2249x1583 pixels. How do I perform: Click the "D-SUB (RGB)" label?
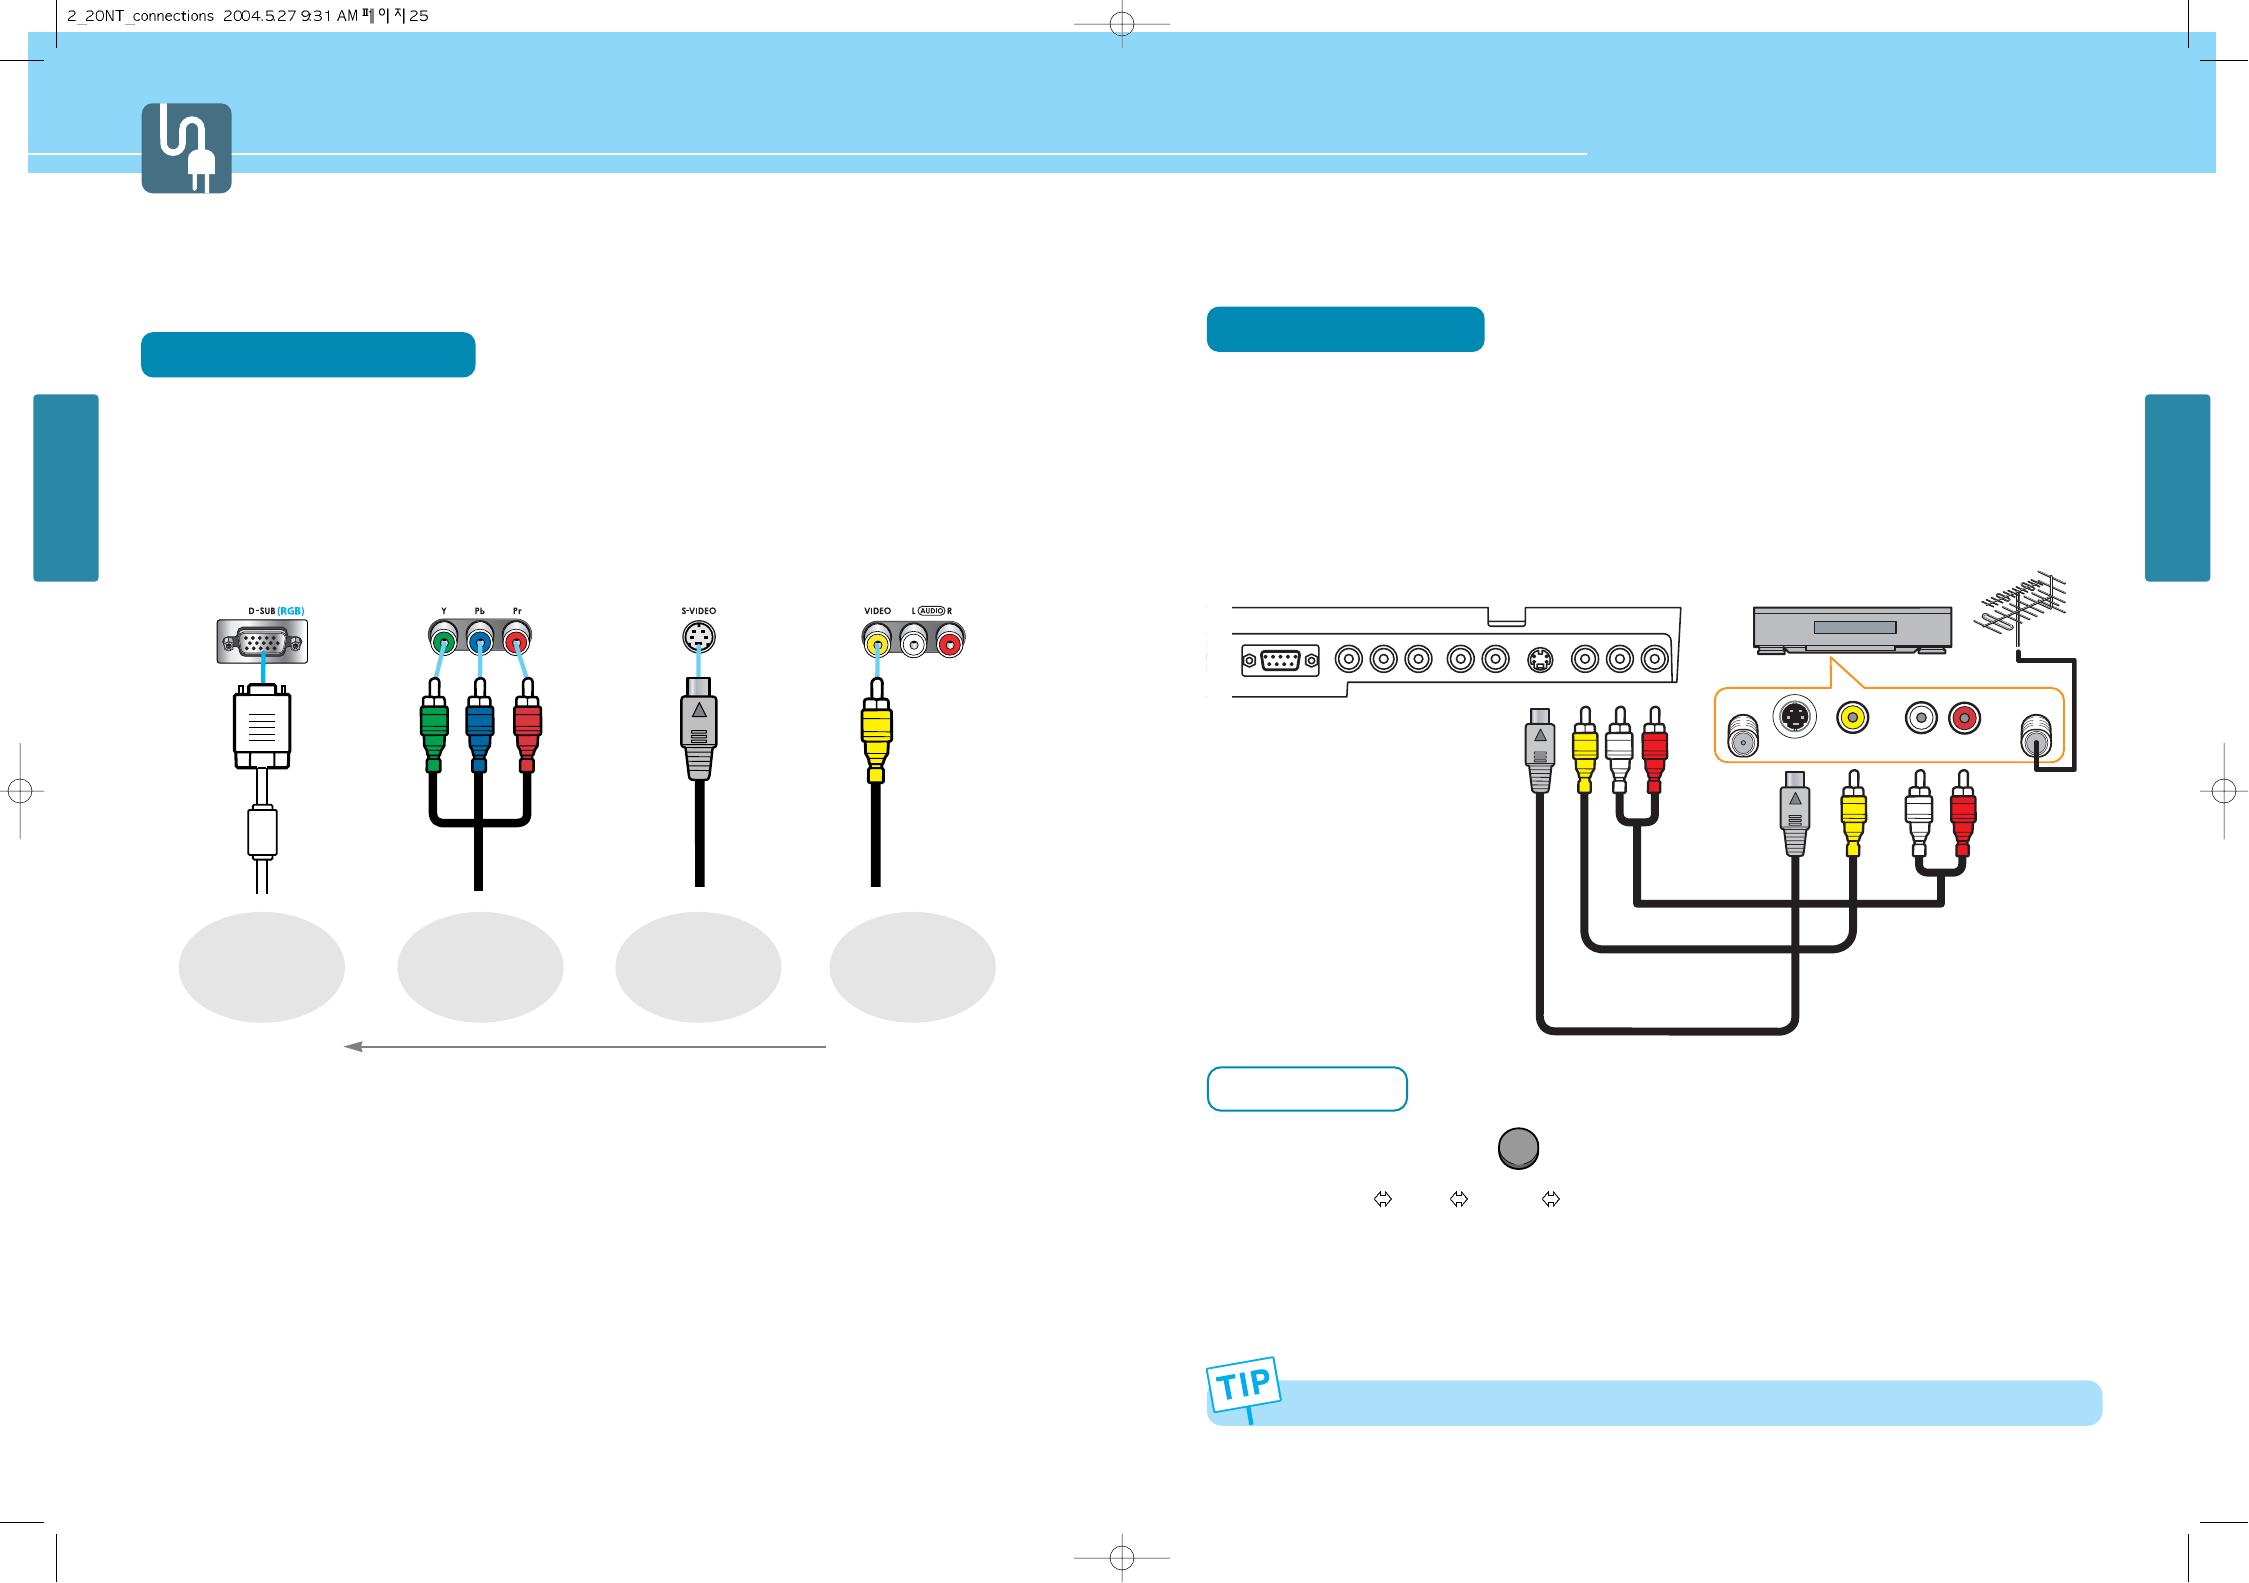276,611
